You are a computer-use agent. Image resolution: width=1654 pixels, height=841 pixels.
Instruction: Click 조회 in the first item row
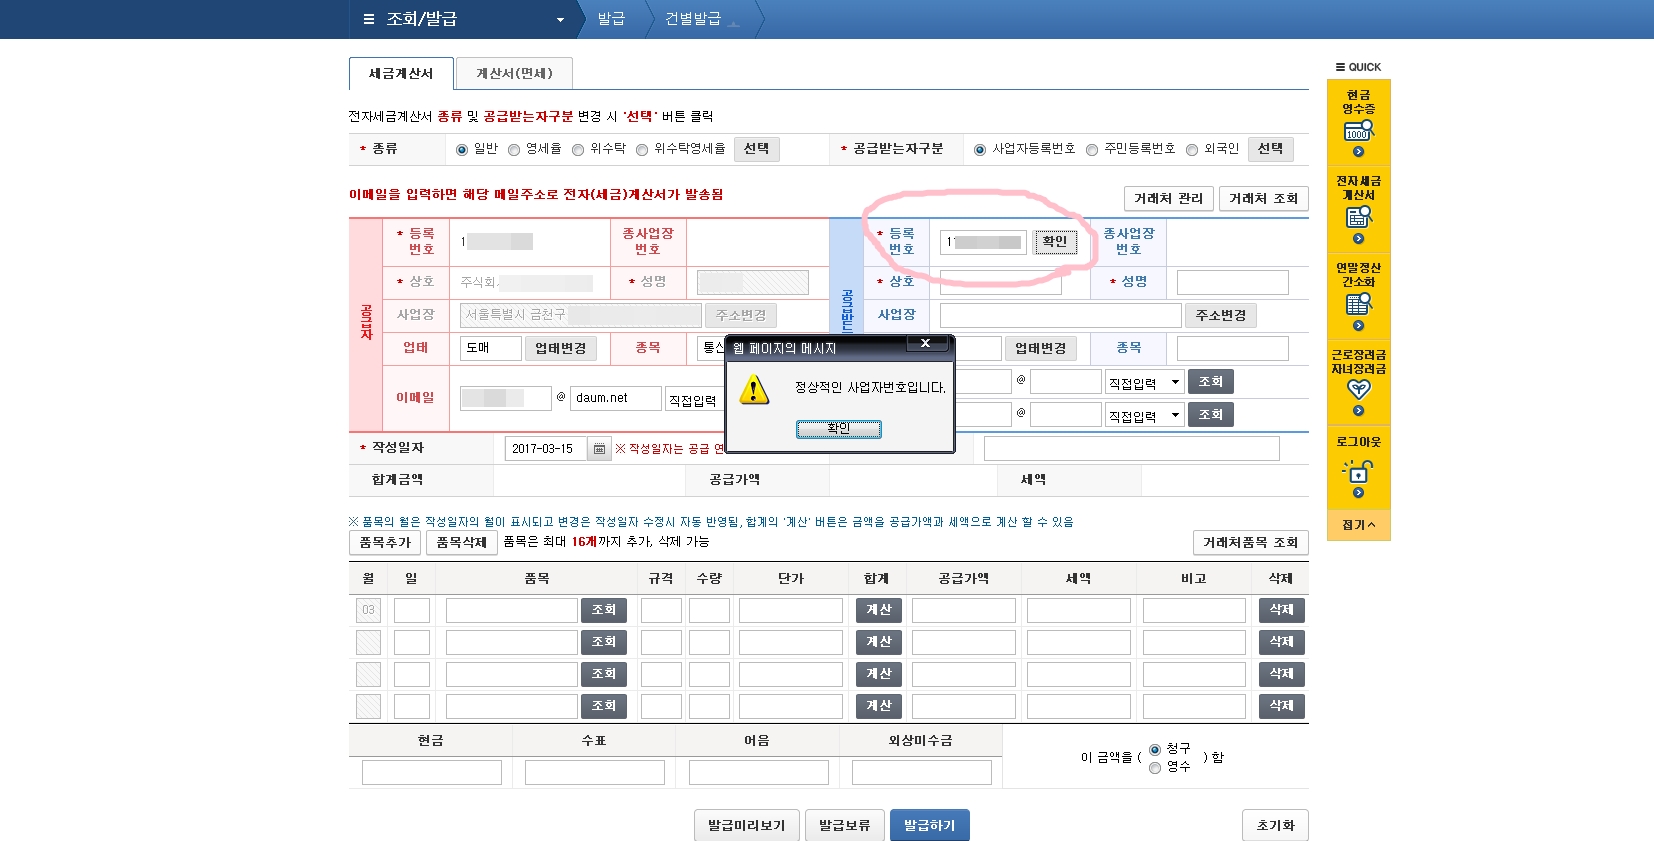point(604,610)
